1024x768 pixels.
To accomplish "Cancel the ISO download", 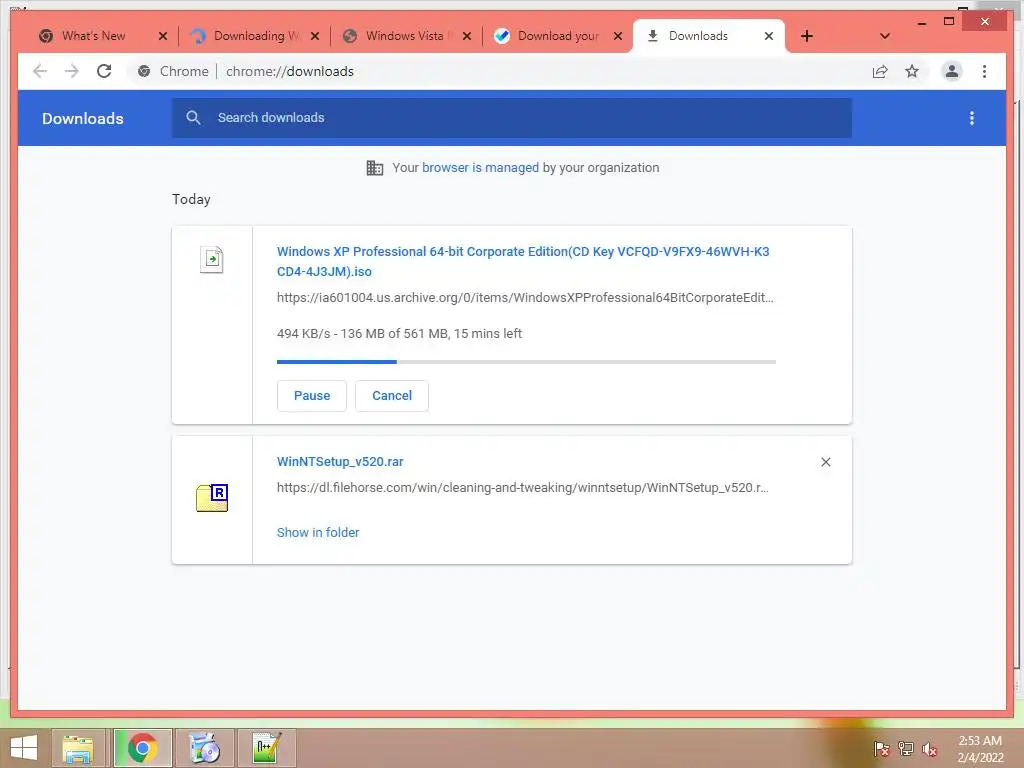I will point(392,396).
